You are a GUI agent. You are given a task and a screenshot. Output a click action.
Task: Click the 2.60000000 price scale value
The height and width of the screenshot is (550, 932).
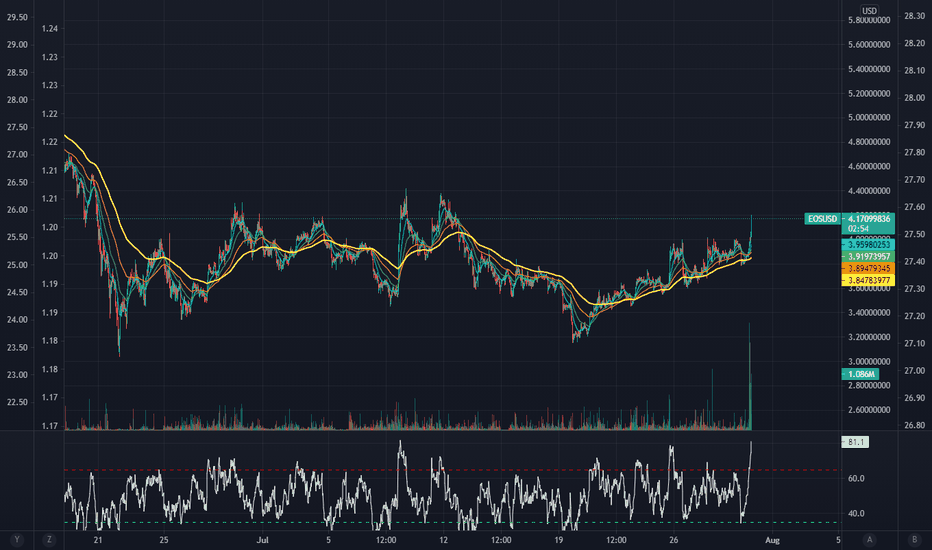click(x=869, y=410)
